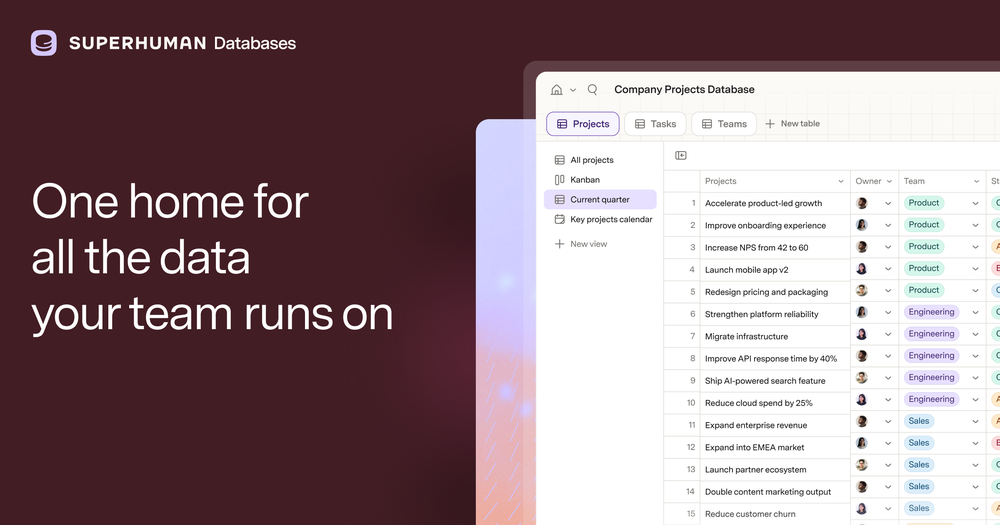Click owner avatar for Accelerate product-led growth
This screenshot has height=525, width=1000.
click(862, 203)
